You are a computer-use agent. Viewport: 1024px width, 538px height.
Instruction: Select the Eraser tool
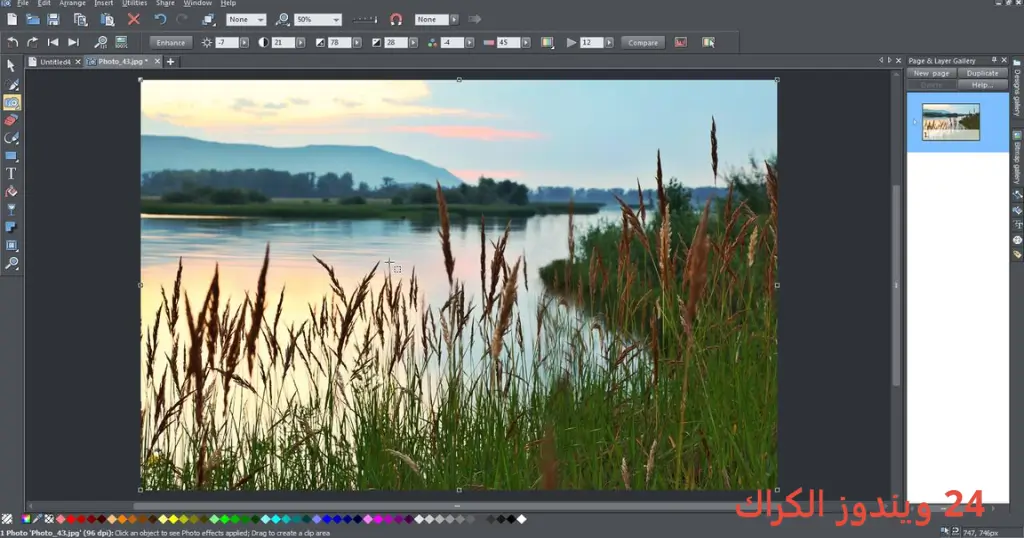(11, 120)
